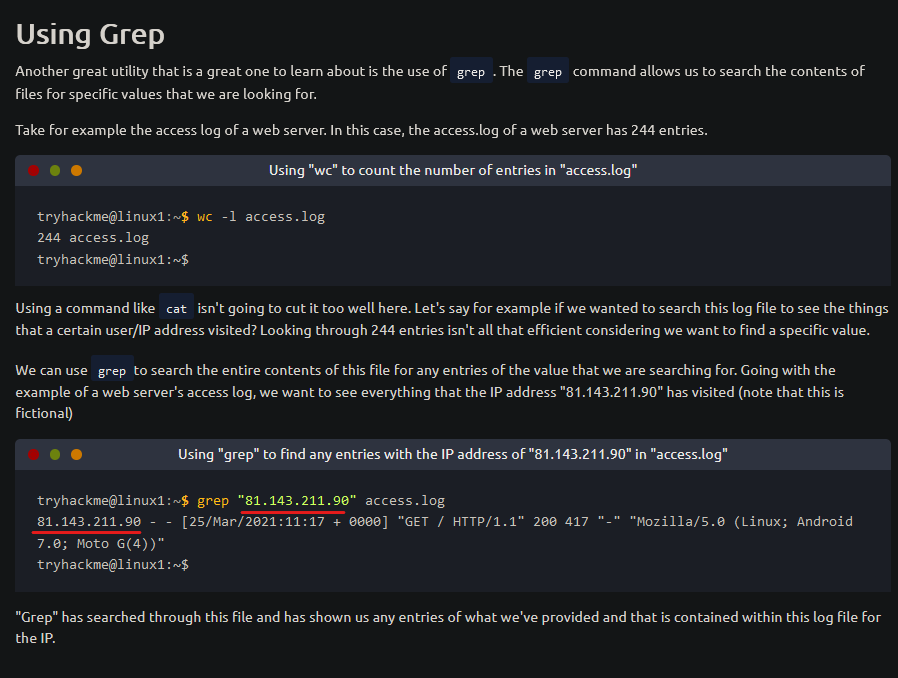Image resolution: width=898 pixels, height=678 pixels.
Task: Click the inline 'grep' code tag after 'The'
Action: [x=548, y=71]
